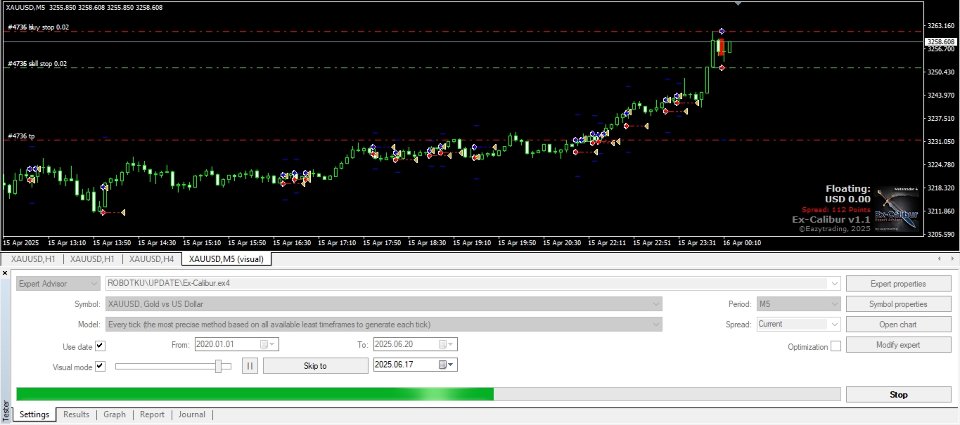Image resolution: width=960 pixels, height=425 pixels.
Task: Click the #4736 buy stop 0.02 order label
Action: click(x=38, y=27)
